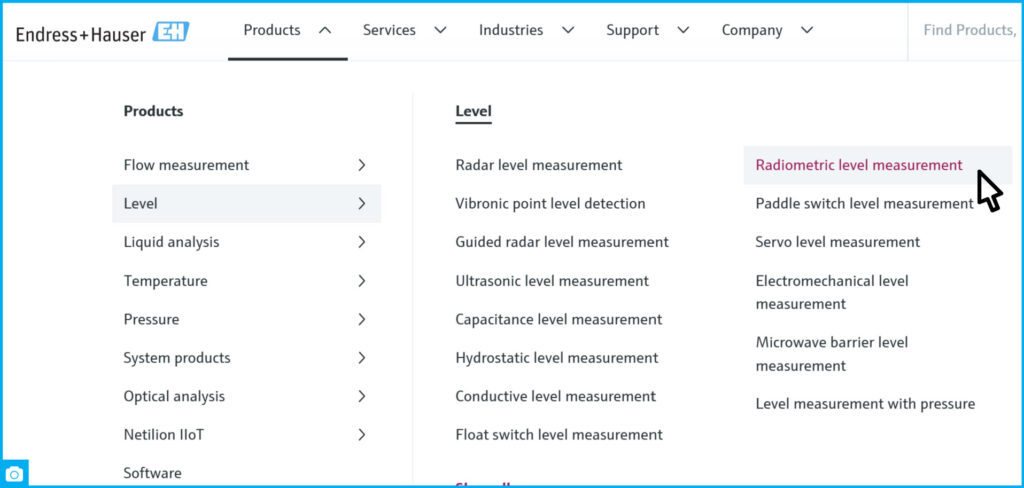Screen dimensions: 1024x488
Task: Open the Services dropdown menu
Action: pos(404,30)
